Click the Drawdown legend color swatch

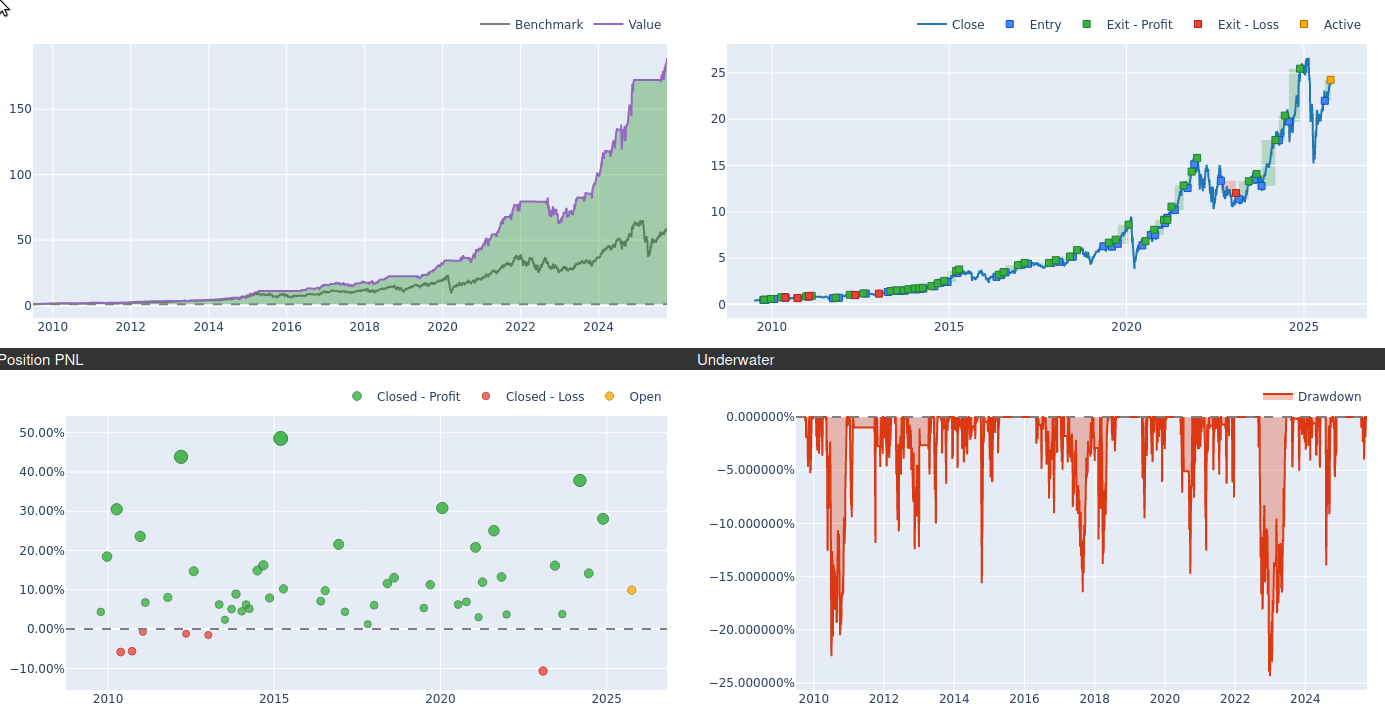(x=1277, y=397)
